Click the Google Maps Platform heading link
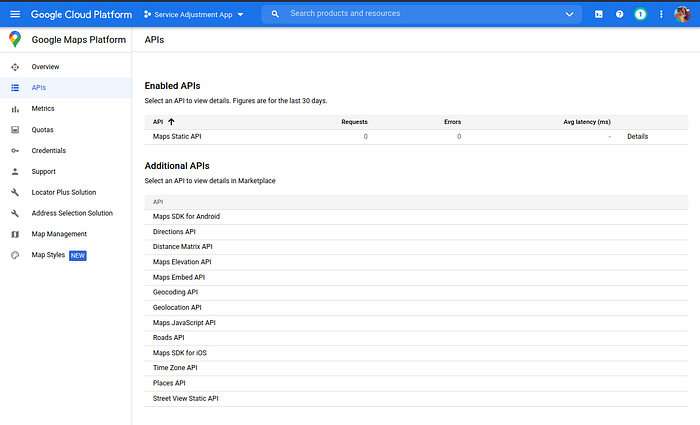This screenshot has width=700, height=425. pyautogui.click(x=79, y=40)
